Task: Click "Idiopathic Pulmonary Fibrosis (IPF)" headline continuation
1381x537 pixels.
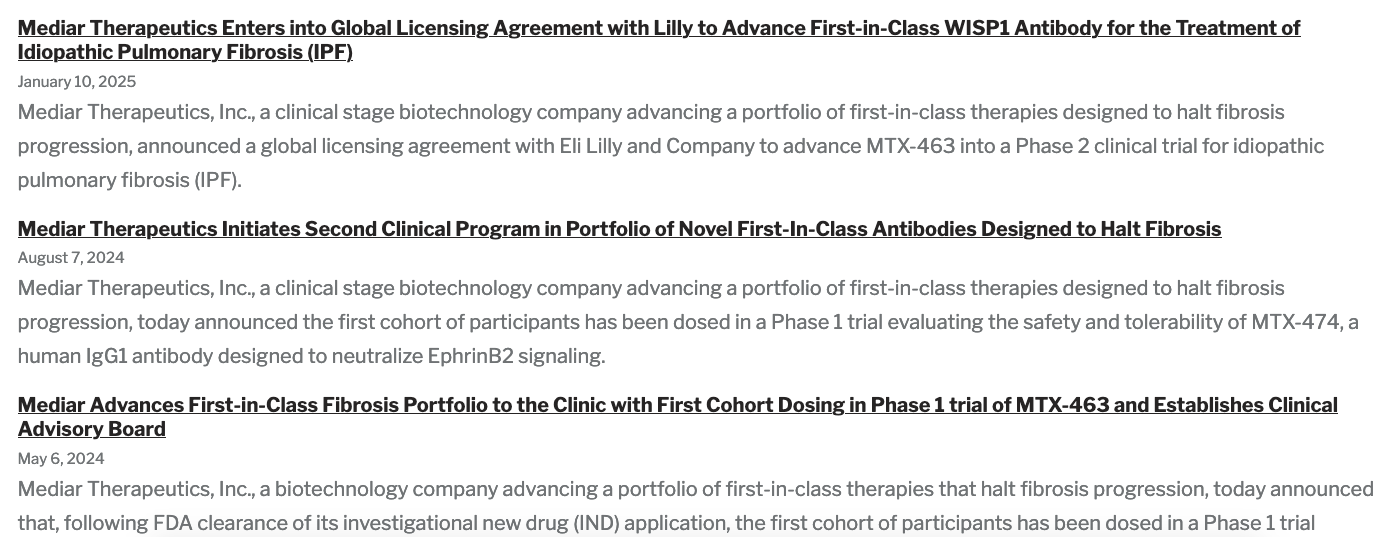Action: (x=185, y=52)
